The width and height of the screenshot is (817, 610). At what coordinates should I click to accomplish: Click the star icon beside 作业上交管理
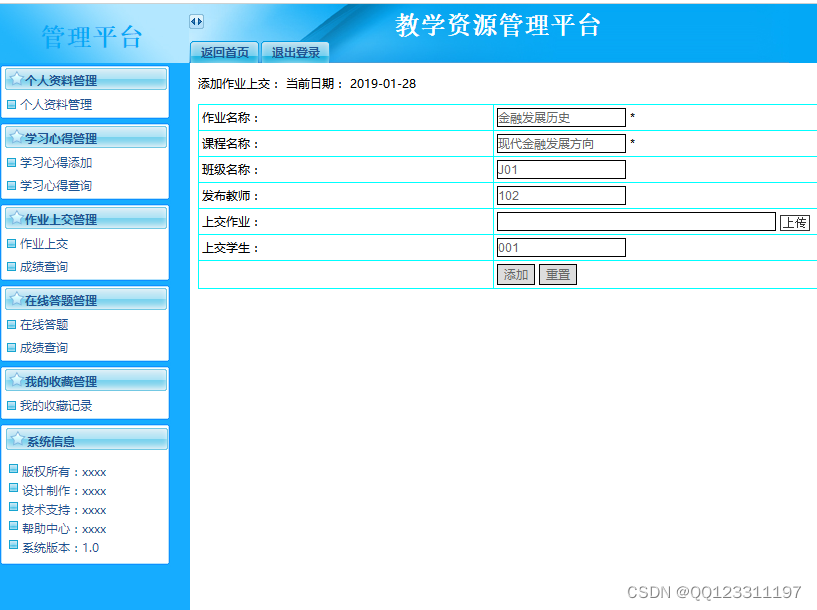17,218
